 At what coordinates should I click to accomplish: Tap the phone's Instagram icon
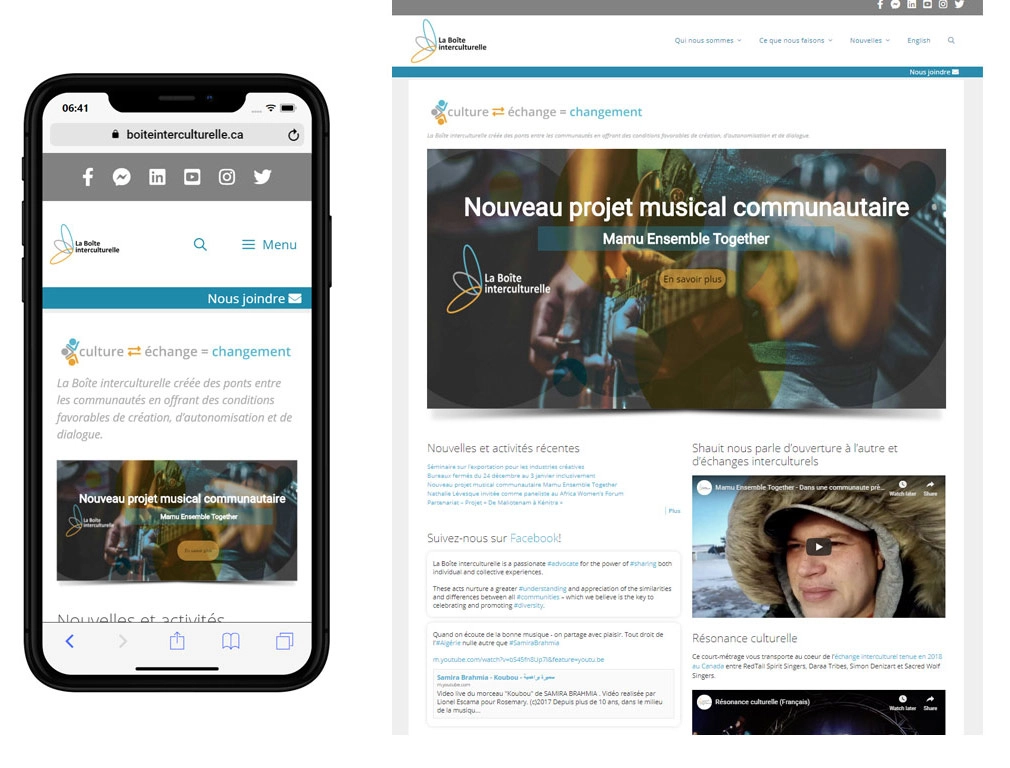click(227, 177)
